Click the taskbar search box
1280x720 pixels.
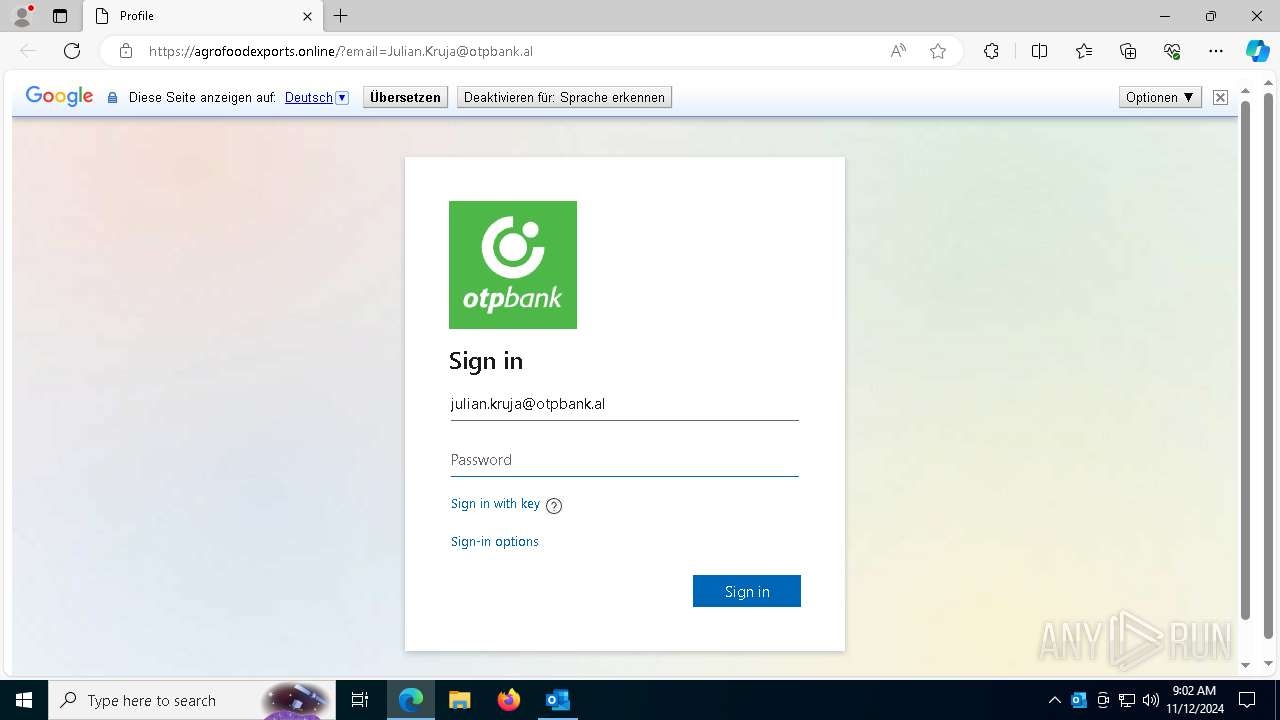(x=192, y=700)
